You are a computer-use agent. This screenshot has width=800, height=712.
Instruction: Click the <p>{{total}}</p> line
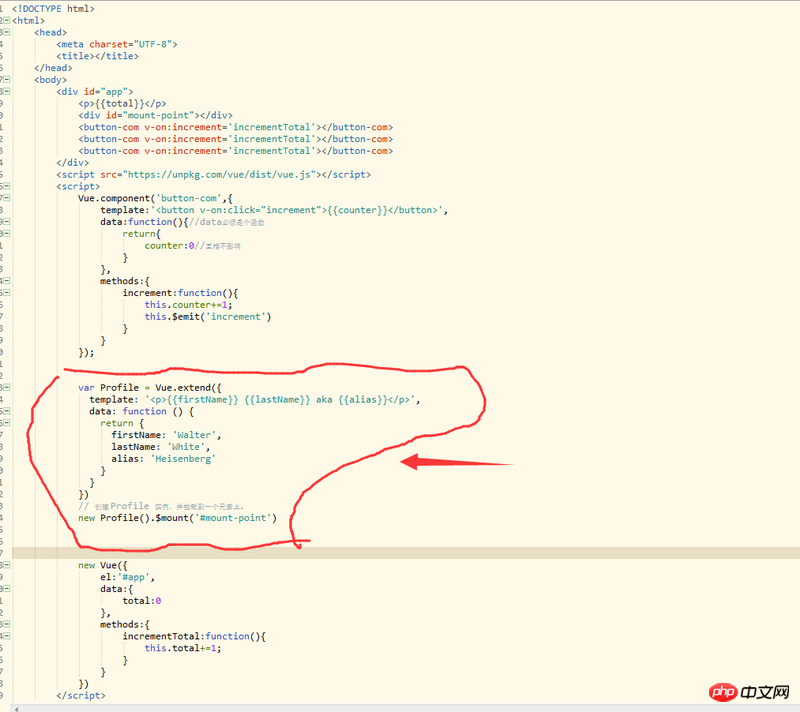coord(122,104)
